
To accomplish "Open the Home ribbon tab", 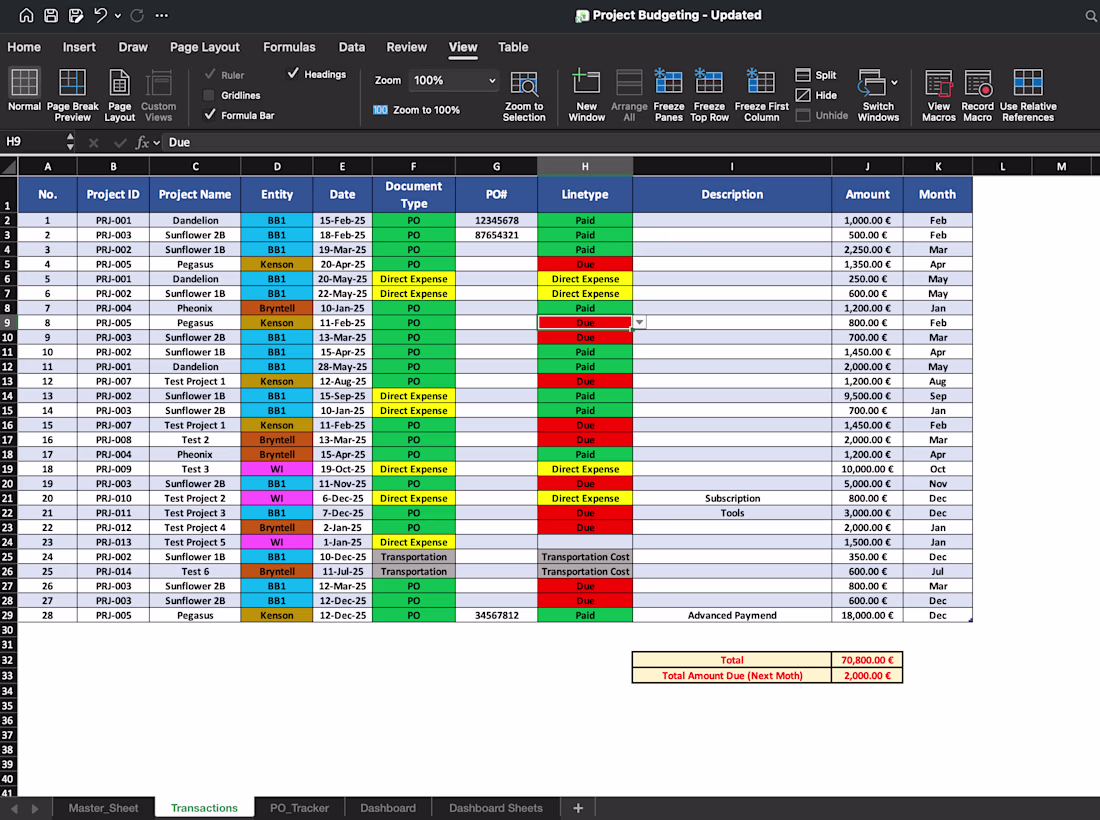I will pos(24,47).
